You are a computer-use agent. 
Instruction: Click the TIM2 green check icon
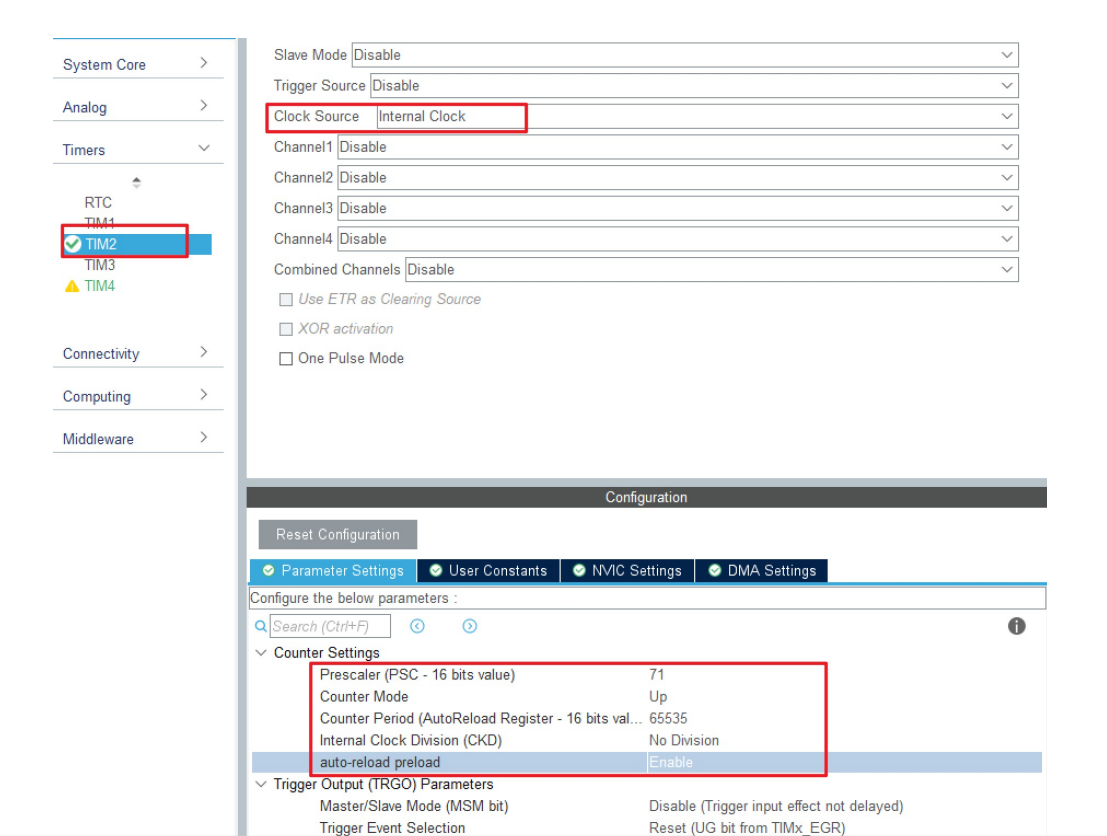point(73,244)
